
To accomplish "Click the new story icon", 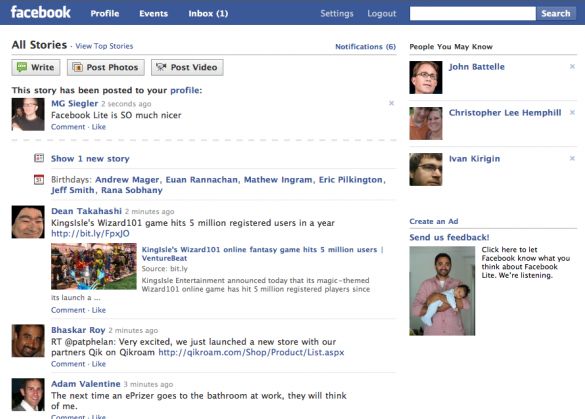I will 39,158.
